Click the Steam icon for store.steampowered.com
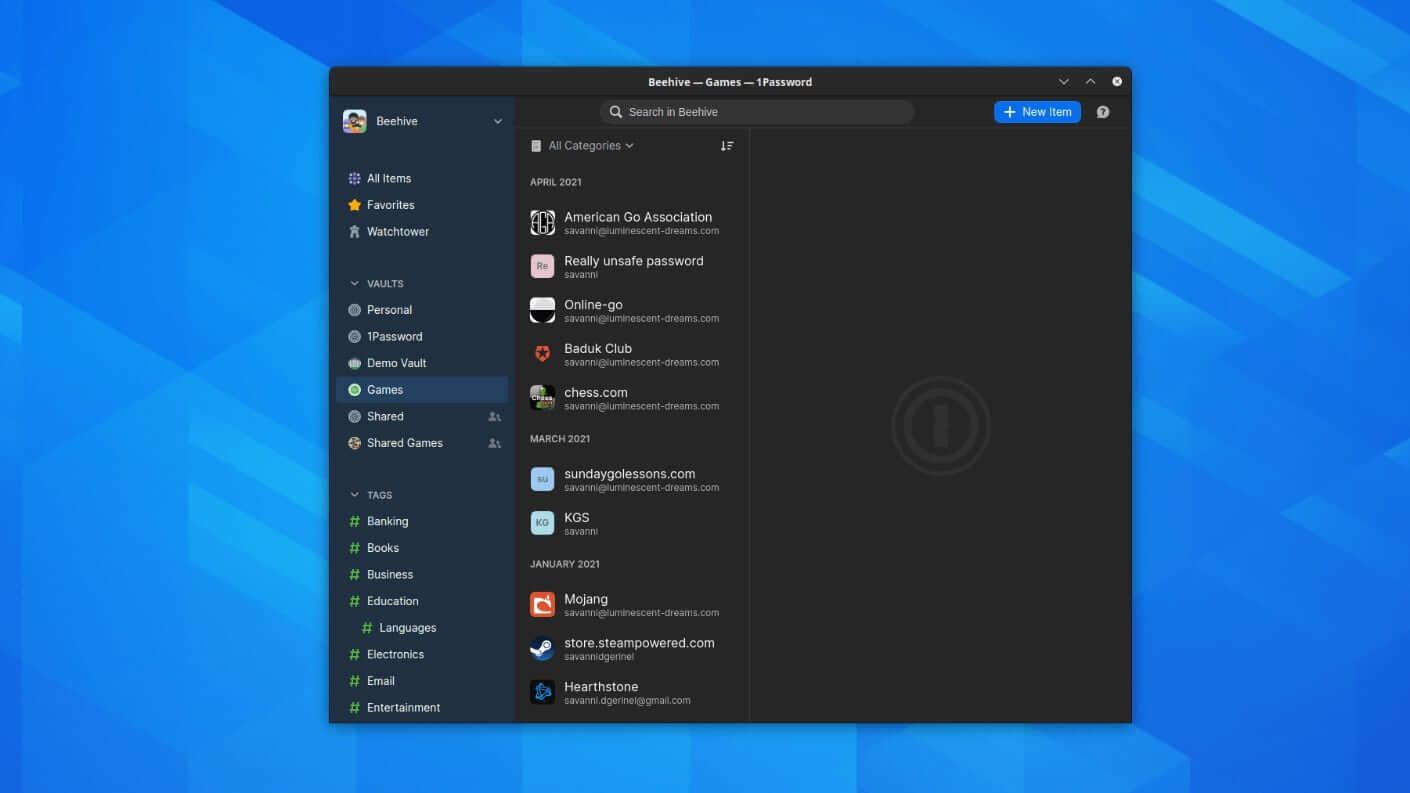The width and height of the screenshot is (1410, 793). click(542, 648)
